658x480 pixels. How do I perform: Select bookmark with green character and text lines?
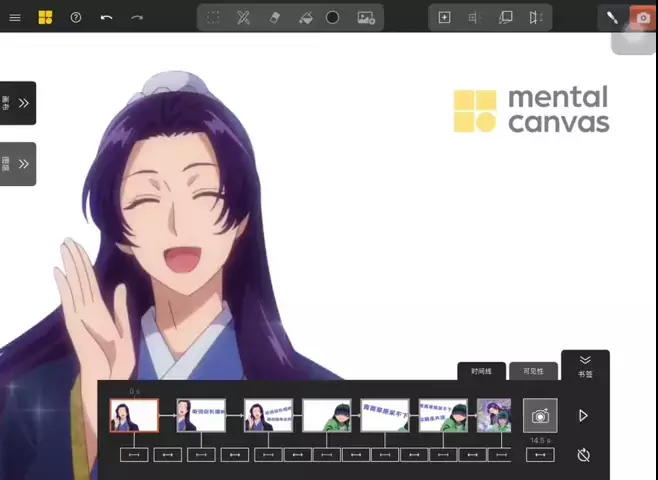[443, 415]
